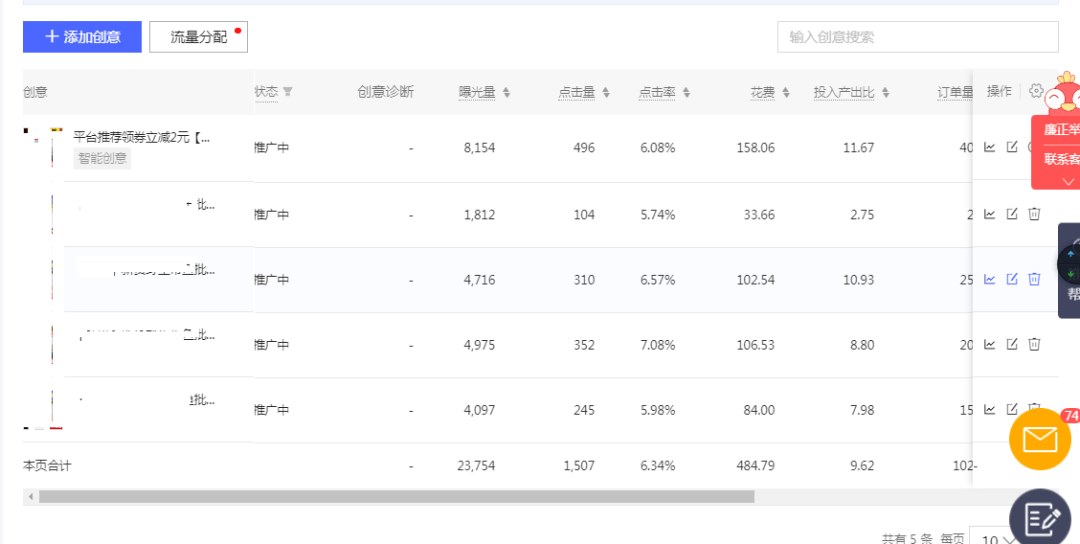
Task: Edit the fourth row creative
Action: pos(1012,344)
